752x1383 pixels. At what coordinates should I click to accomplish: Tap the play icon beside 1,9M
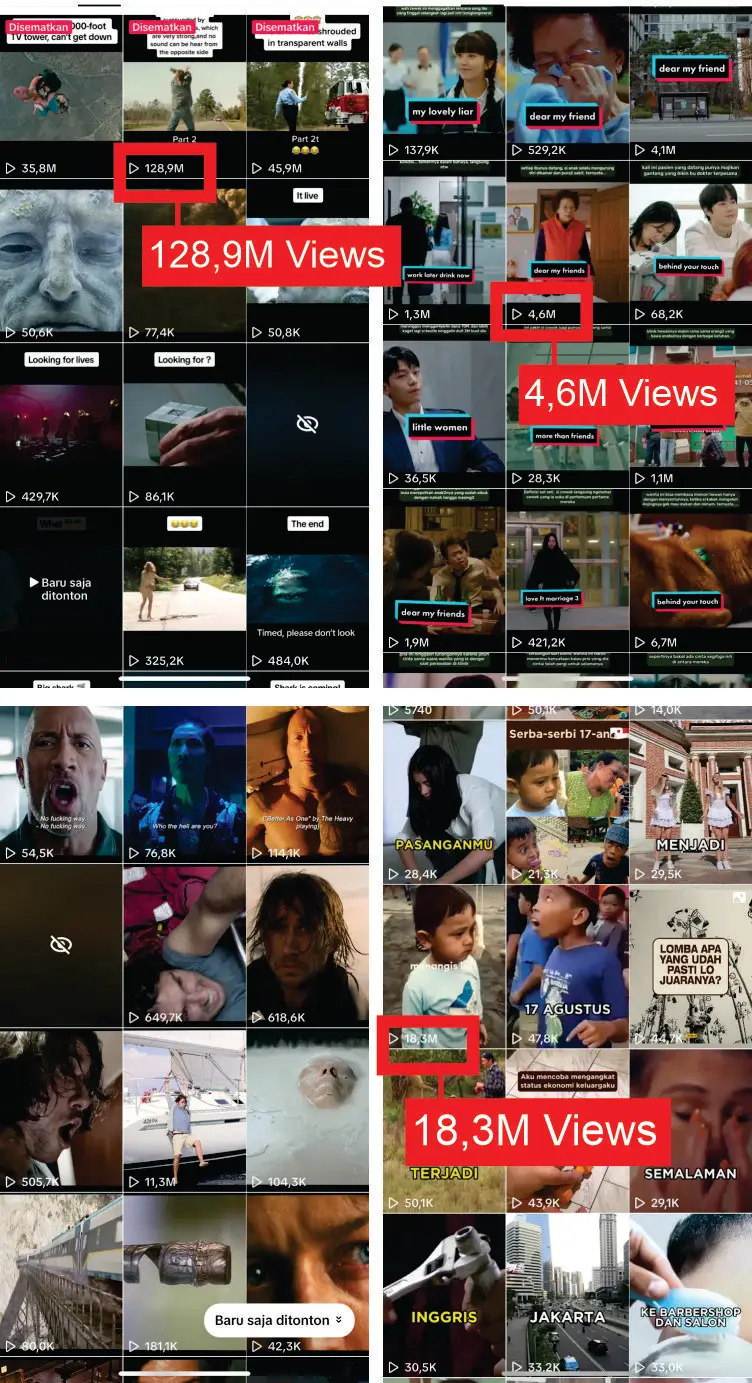click(x=393, y=642)
